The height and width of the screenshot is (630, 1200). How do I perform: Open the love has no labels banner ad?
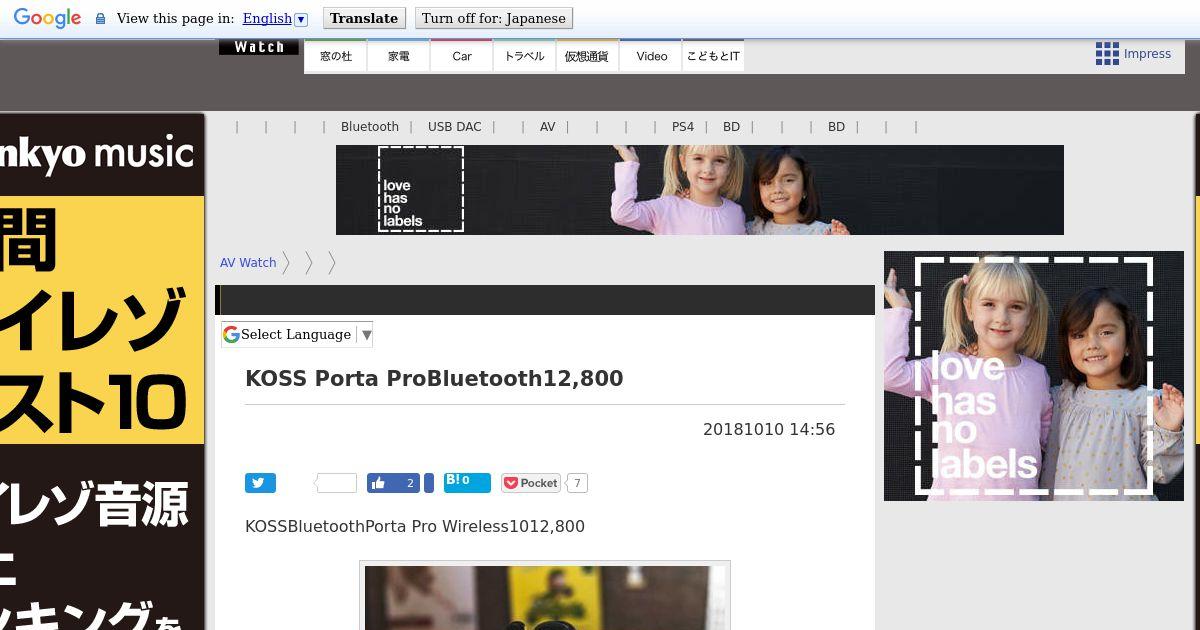click(700, 190)
